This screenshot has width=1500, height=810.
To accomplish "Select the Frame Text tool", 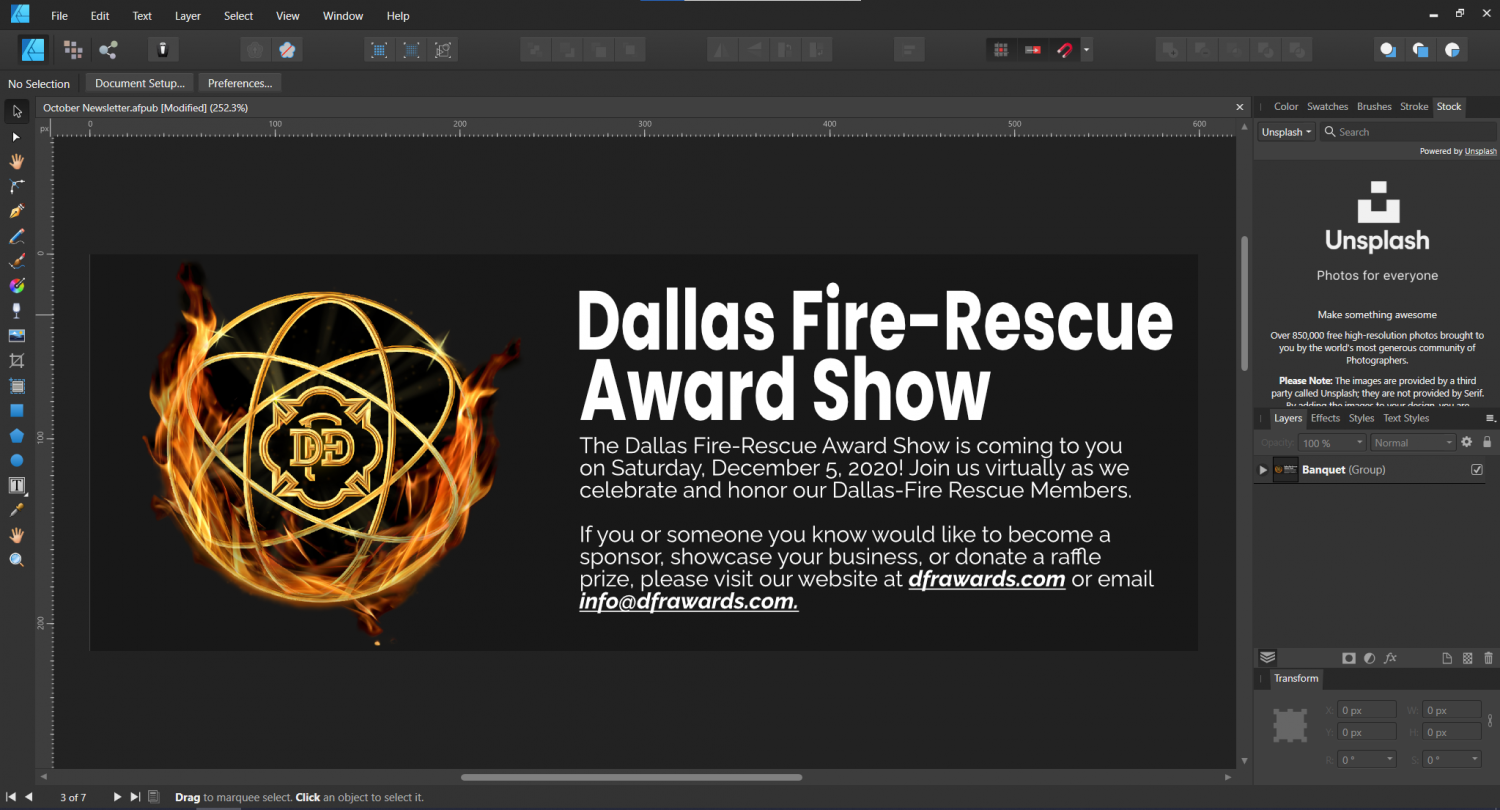I will click(17, 486).
